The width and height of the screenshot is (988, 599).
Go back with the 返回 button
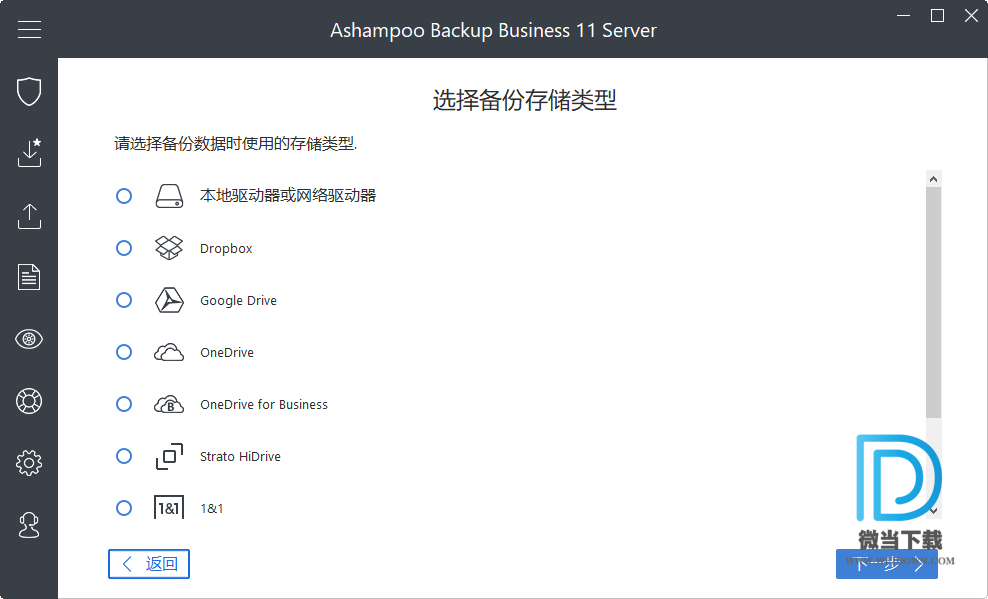(149, 564)
